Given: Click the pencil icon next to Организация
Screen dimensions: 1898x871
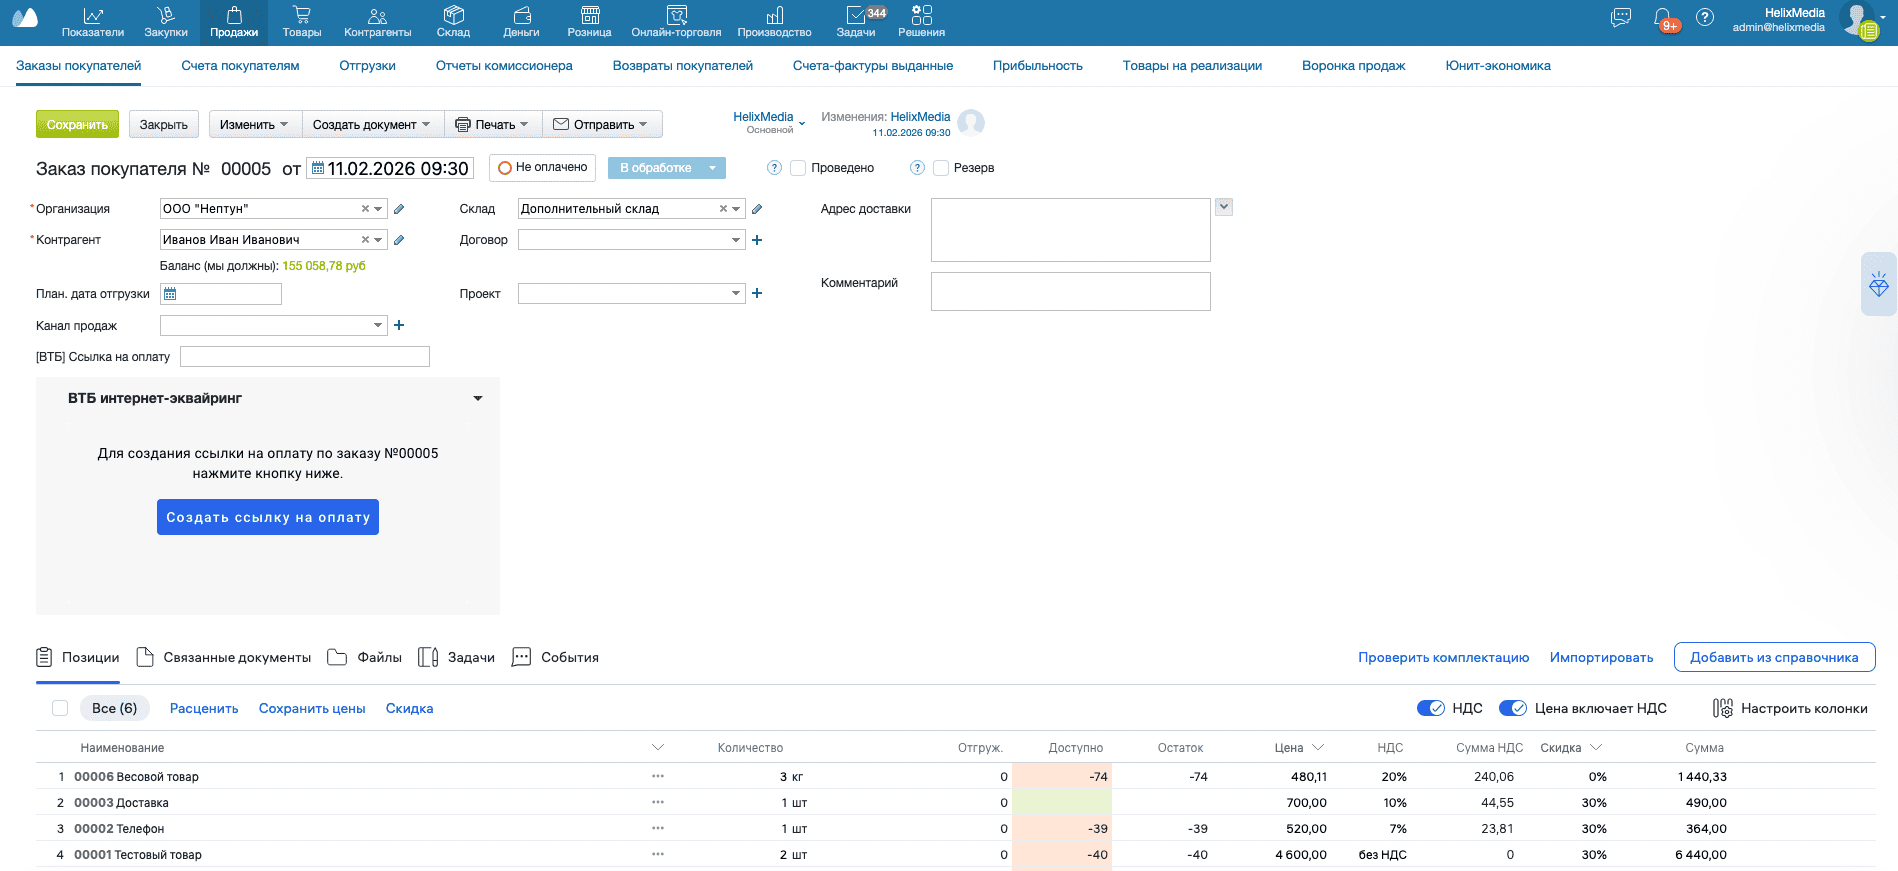Looking at the screenshot, I should tap(399, 209).
